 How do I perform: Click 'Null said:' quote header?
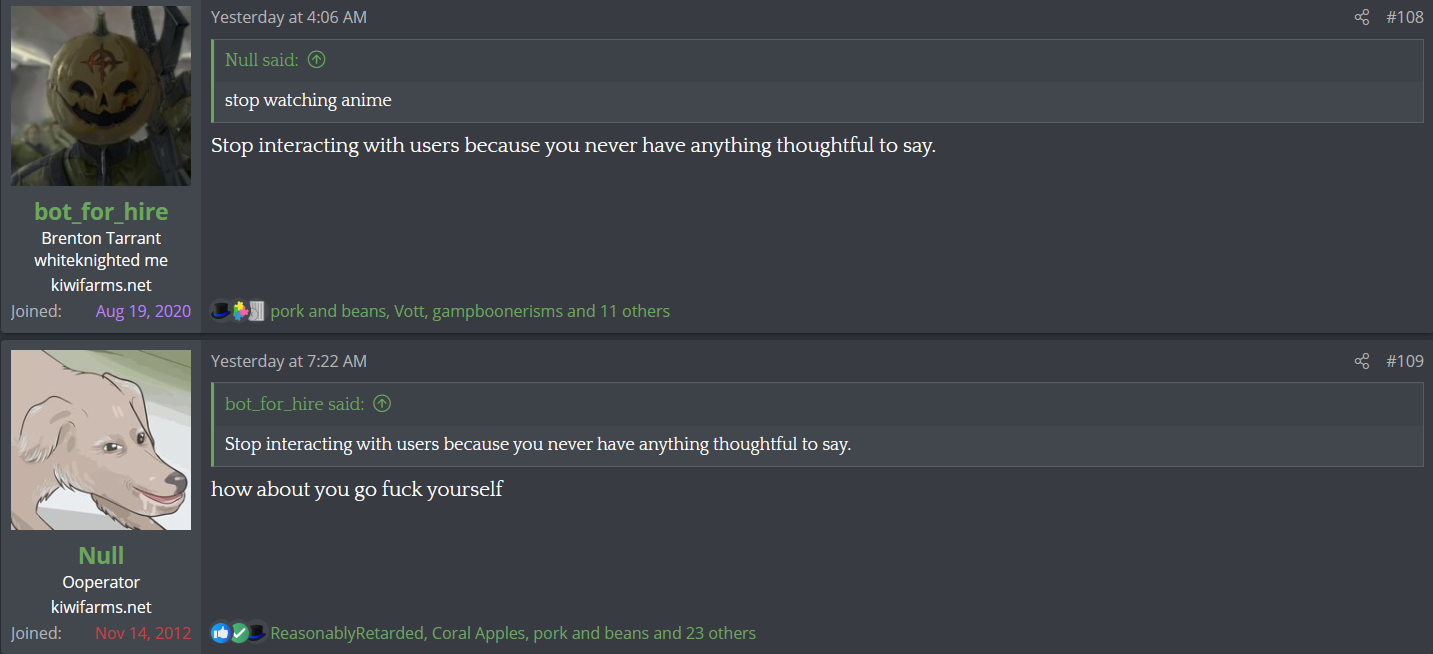tap(262, 60)
